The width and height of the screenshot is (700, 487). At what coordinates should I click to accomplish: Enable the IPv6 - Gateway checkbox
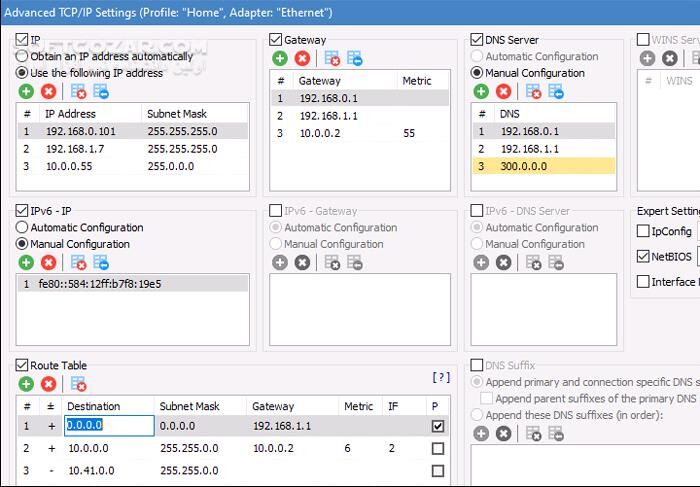276,211
